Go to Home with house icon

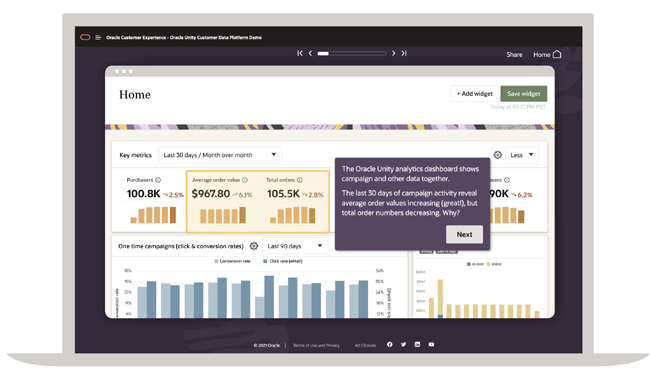547,54
